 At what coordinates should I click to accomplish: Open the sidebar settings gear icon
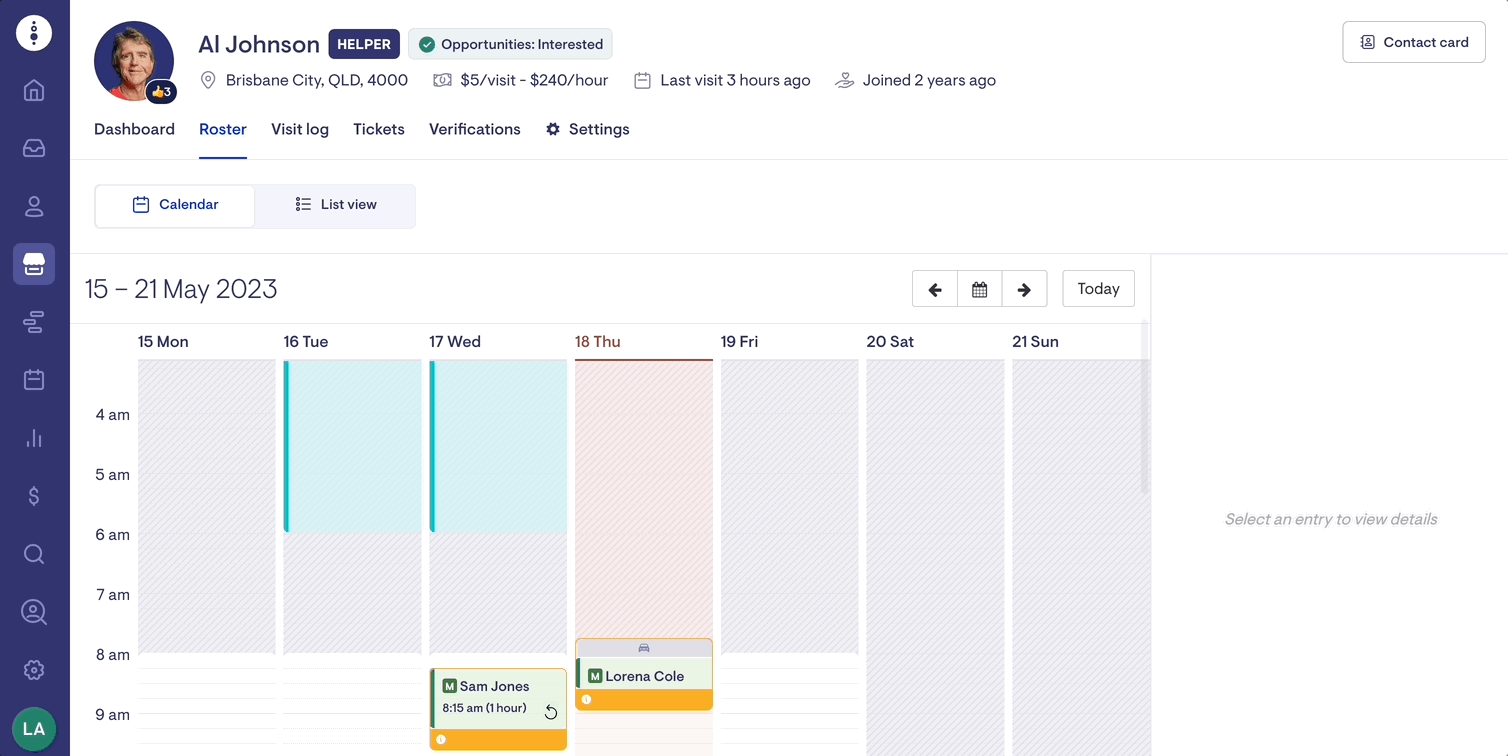tap(34, 670)
